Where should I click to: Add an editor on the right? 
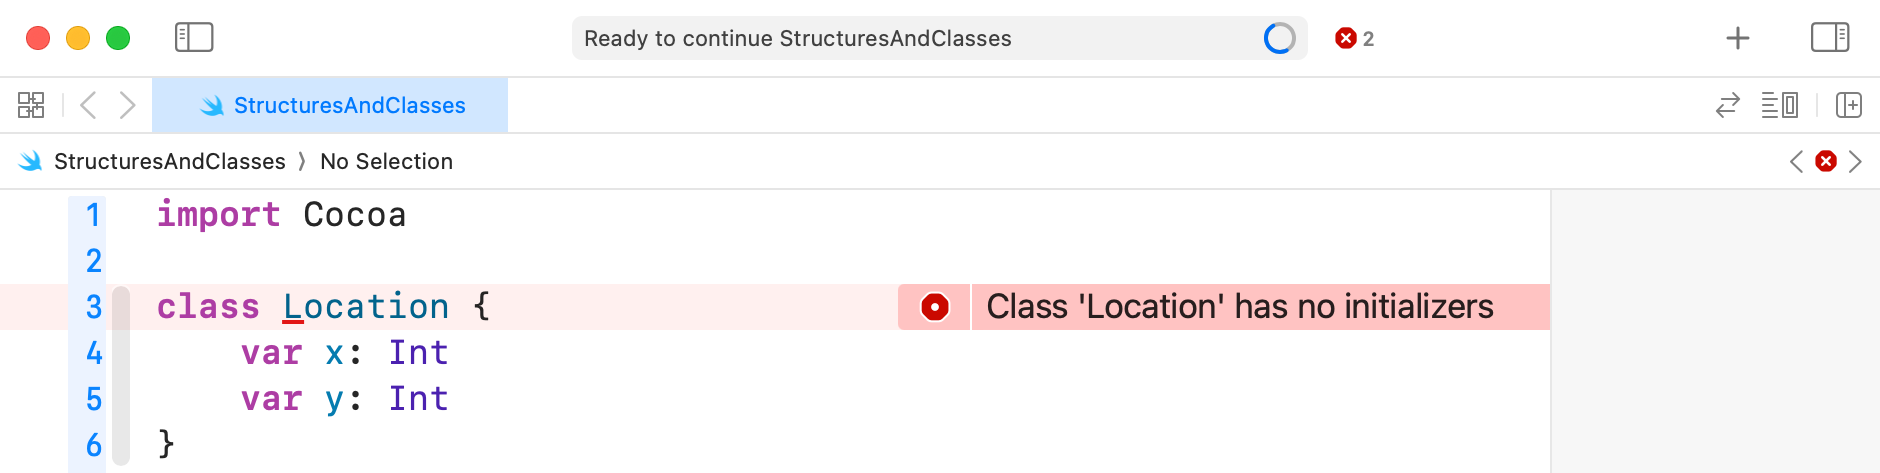pos(1848,105)
